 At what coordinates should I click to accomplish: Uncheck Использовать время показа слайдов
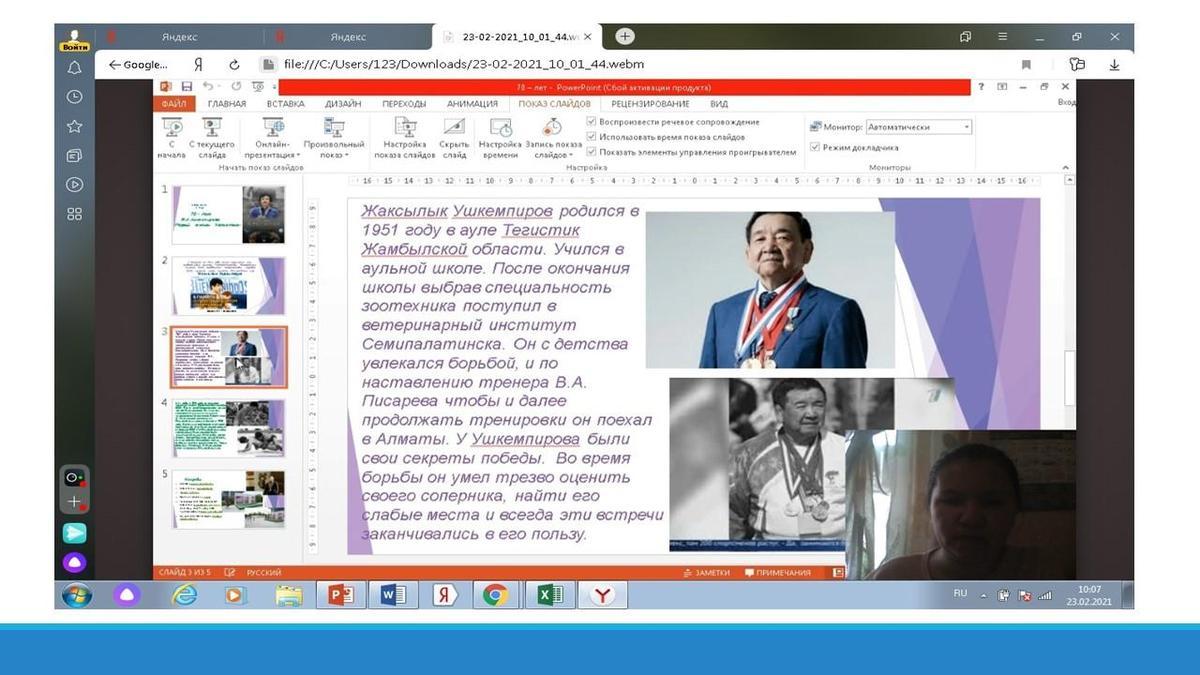click(x=592, y=137)
